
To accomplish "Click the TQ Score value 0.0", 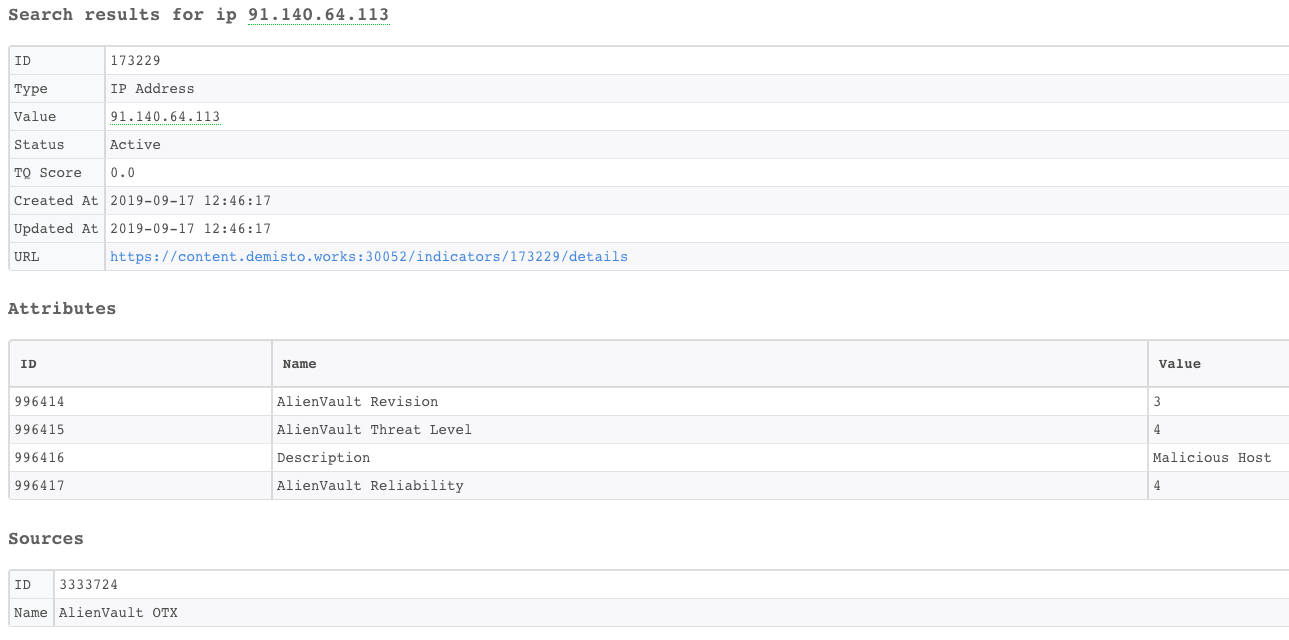I will click(122, 173).
